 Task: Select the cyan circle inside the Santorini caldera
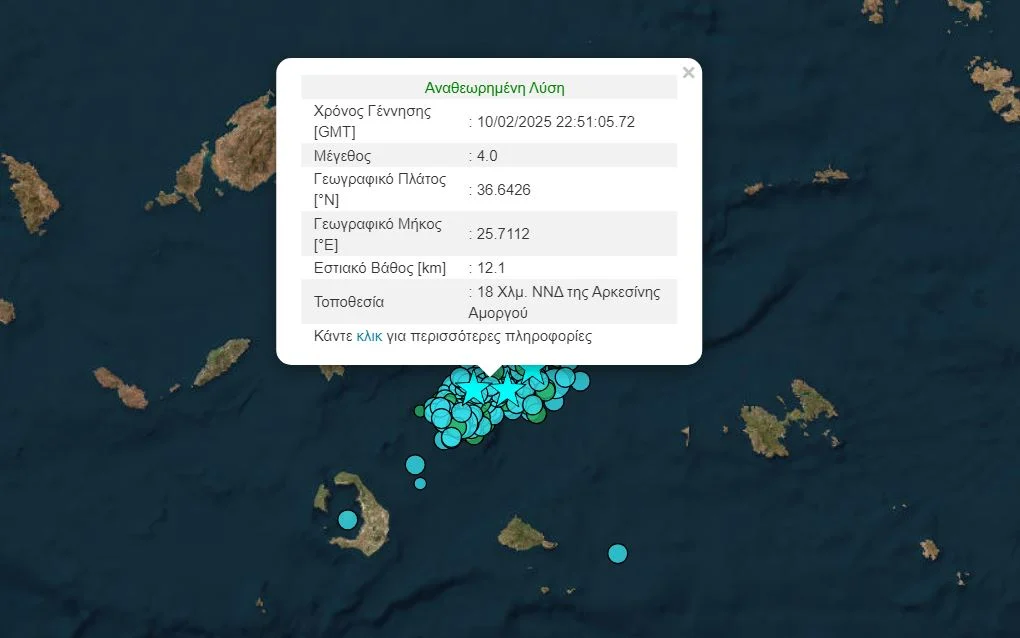click(347, 520)
